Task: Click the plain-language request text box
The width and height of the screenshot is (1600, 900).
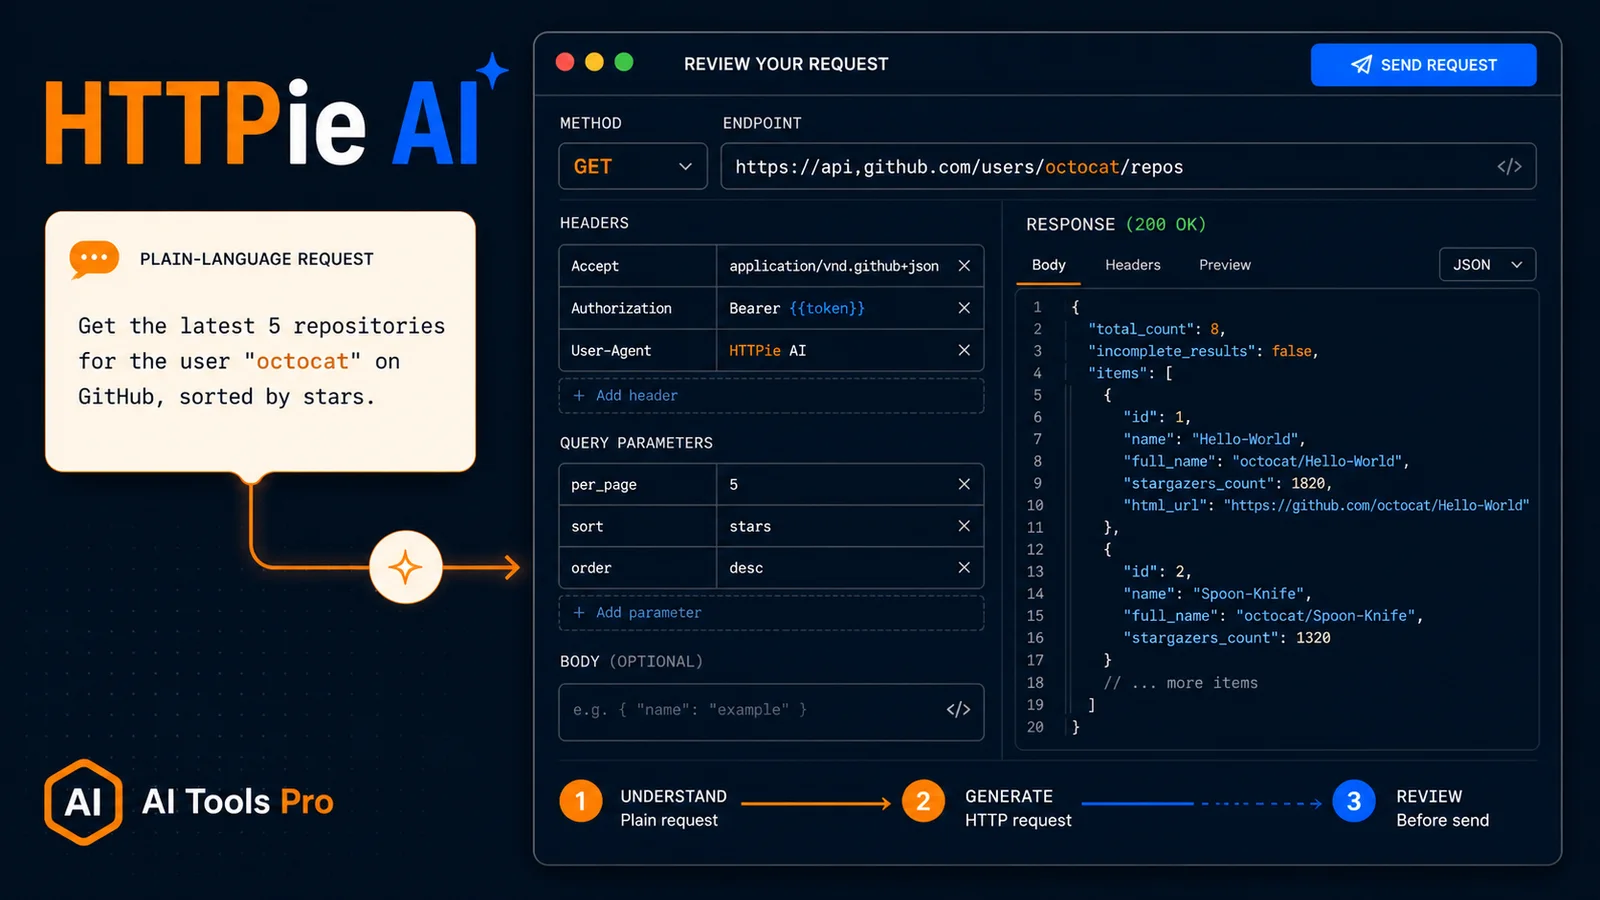Action: coord(260,341)
